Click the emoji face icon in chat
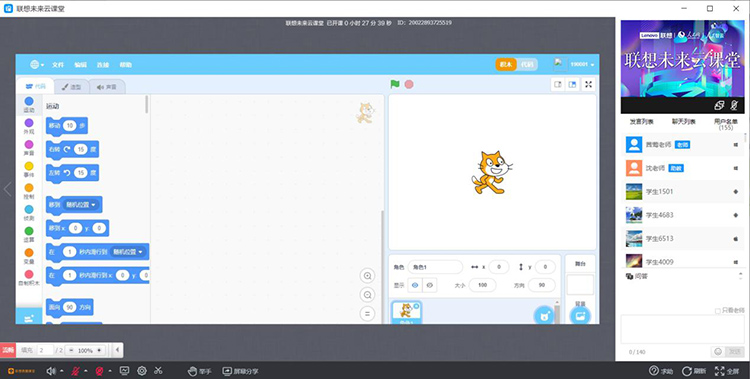Viewport: 750px width, 379px height. [717, 352]
